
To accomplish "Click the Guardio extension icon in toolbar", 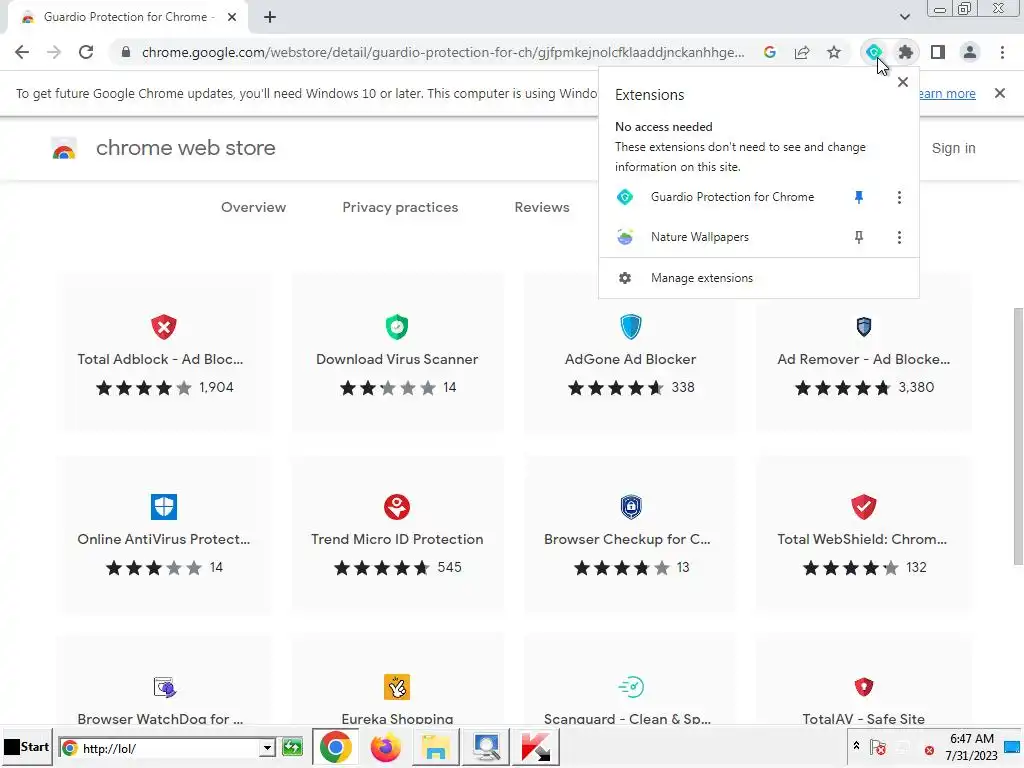I will [x=873, y=52].
